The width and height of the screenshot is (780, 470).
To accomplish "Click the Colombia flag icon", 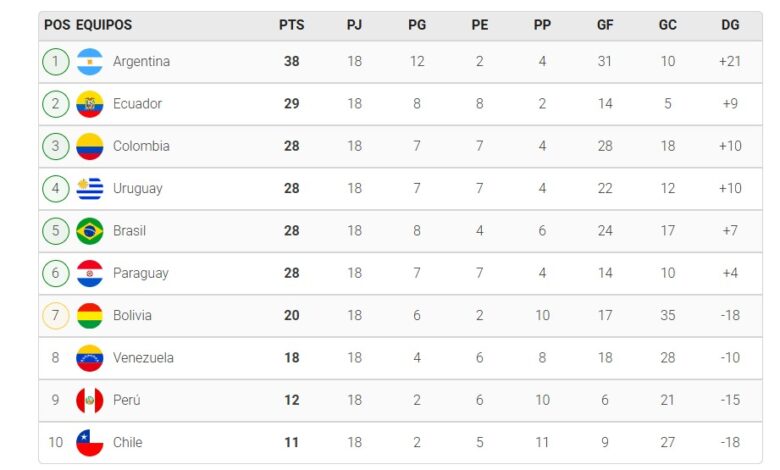I will pos(90,146).
